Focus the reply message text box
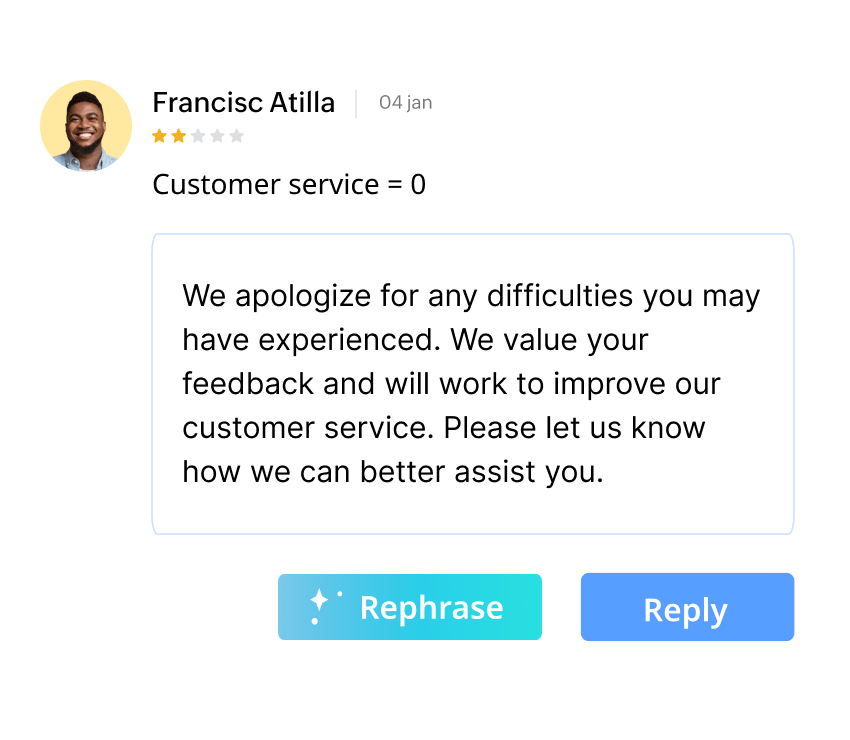The height and width of the screenshot is (740, 850). coord(472,510)
